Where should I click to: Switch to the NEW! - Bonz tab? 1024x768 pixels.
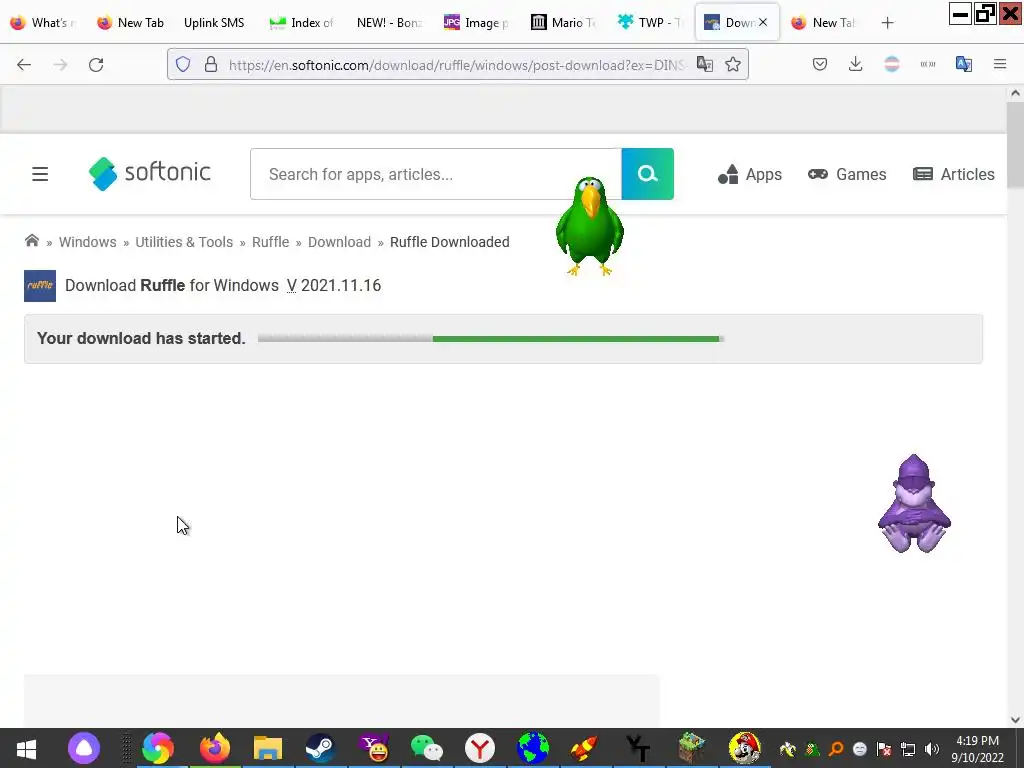389,23
